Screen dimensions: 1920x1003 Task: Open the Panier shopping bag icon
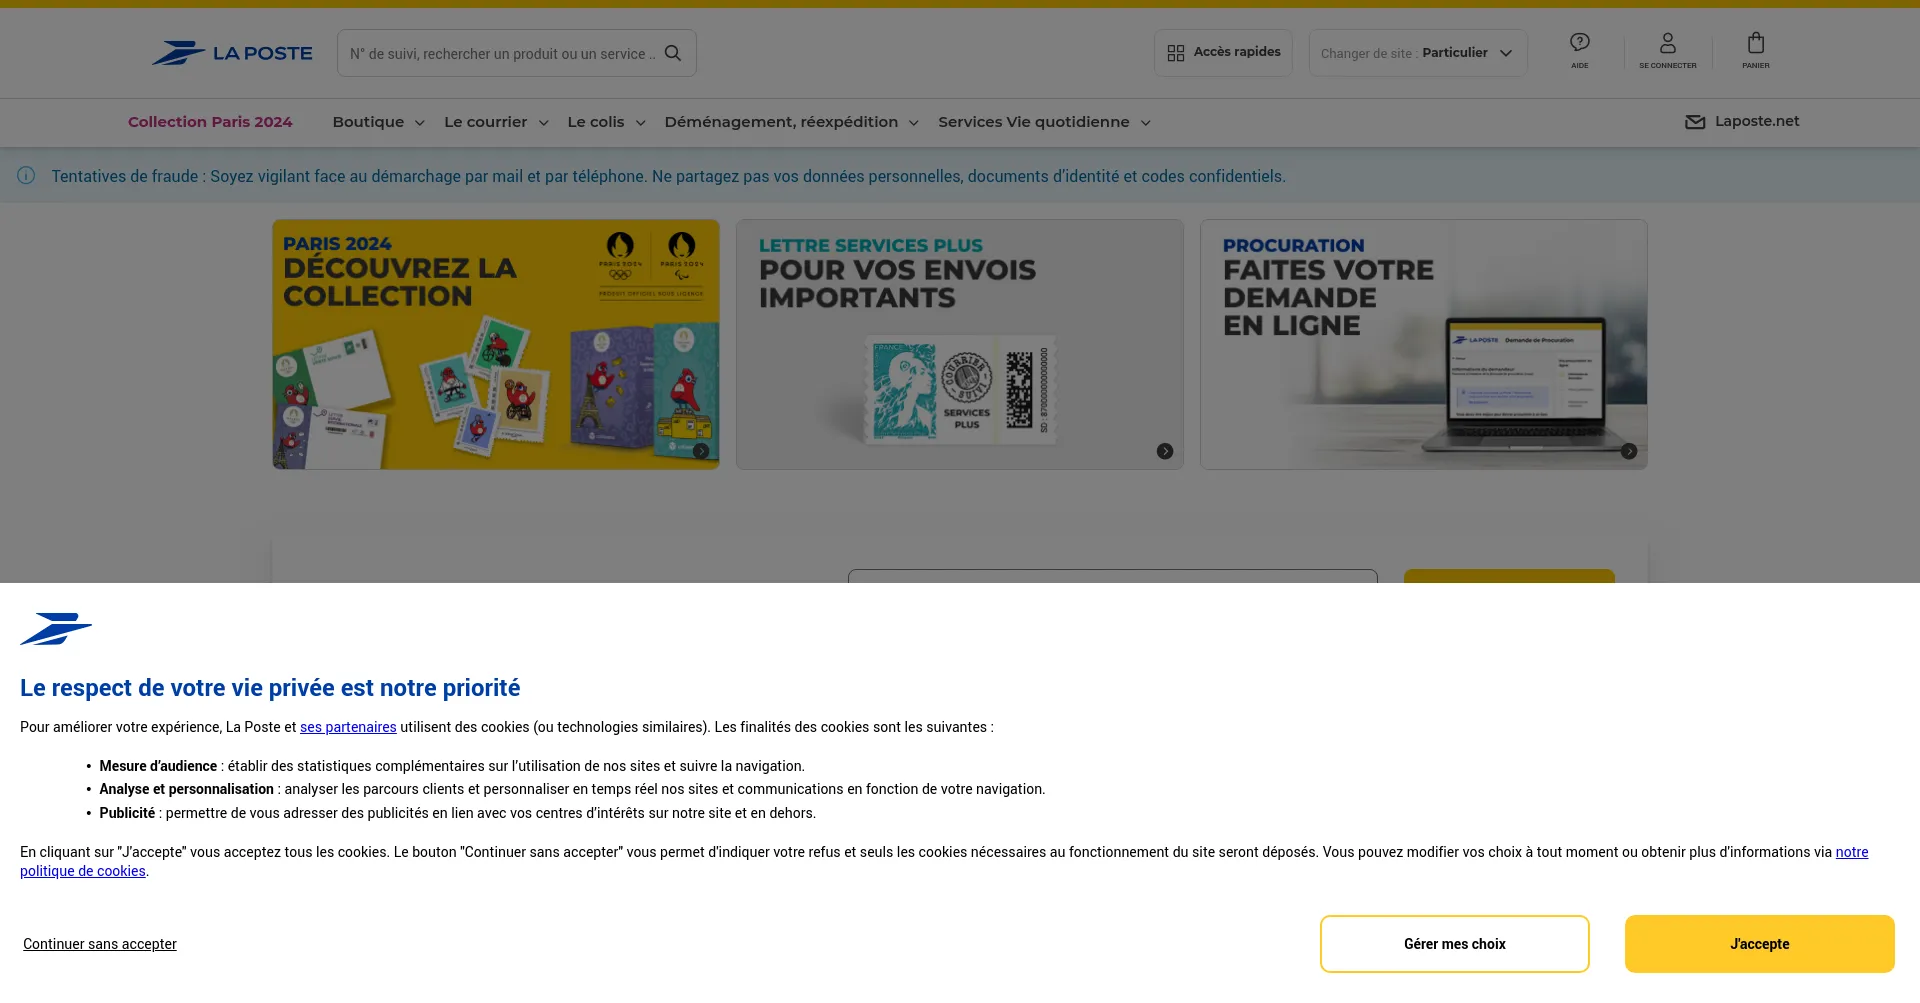pyautogui.click(x=1756, y=43)
